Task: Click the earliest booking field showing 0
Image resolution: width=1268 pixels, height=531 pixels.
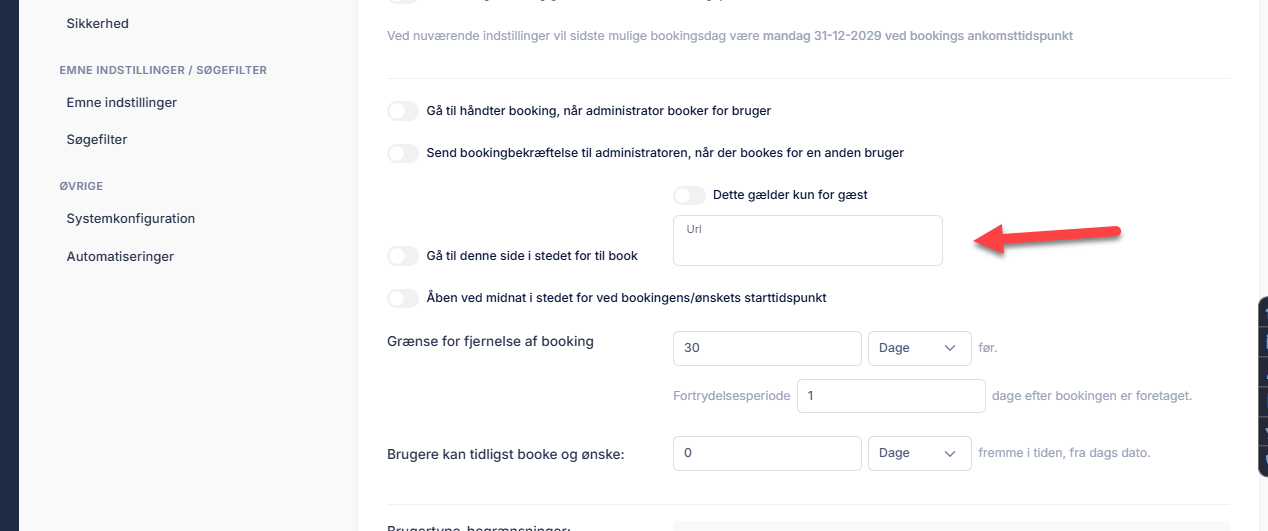Action: click(767, 453)
